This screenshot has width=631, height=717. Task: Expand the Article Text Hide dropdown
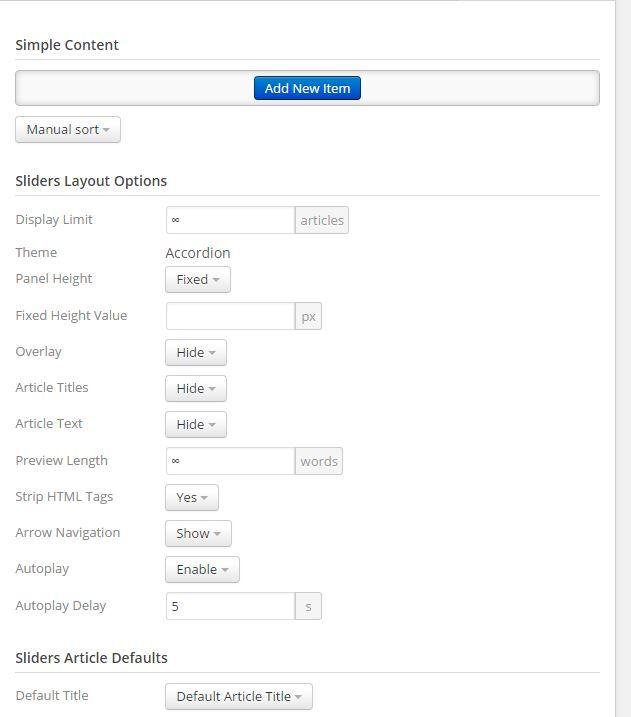click(x=196, y=424)
